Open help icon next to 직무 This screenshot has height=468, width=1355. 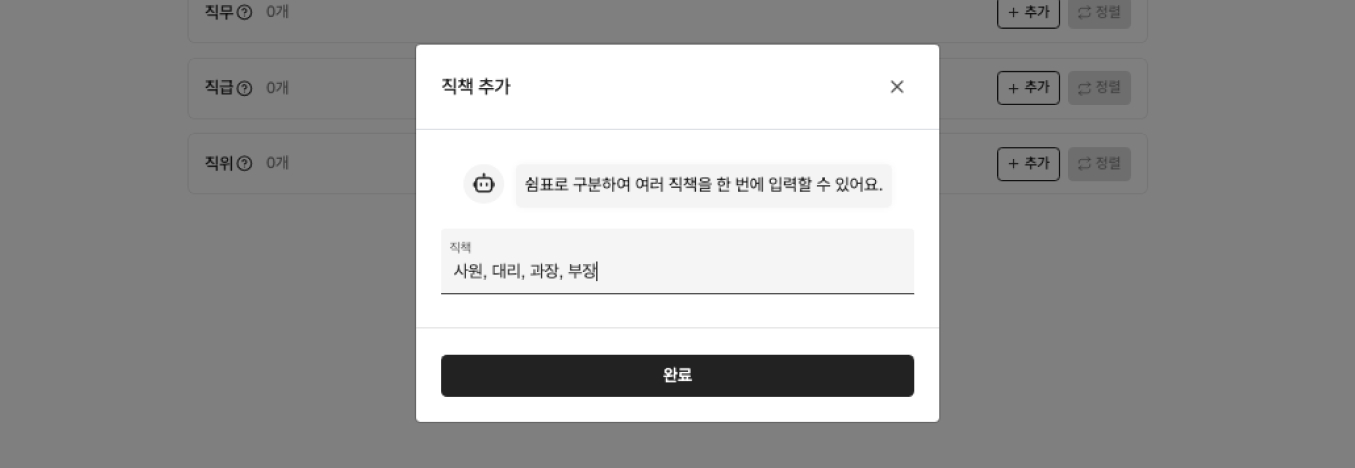pyautogui.click(x=244, y=13)
